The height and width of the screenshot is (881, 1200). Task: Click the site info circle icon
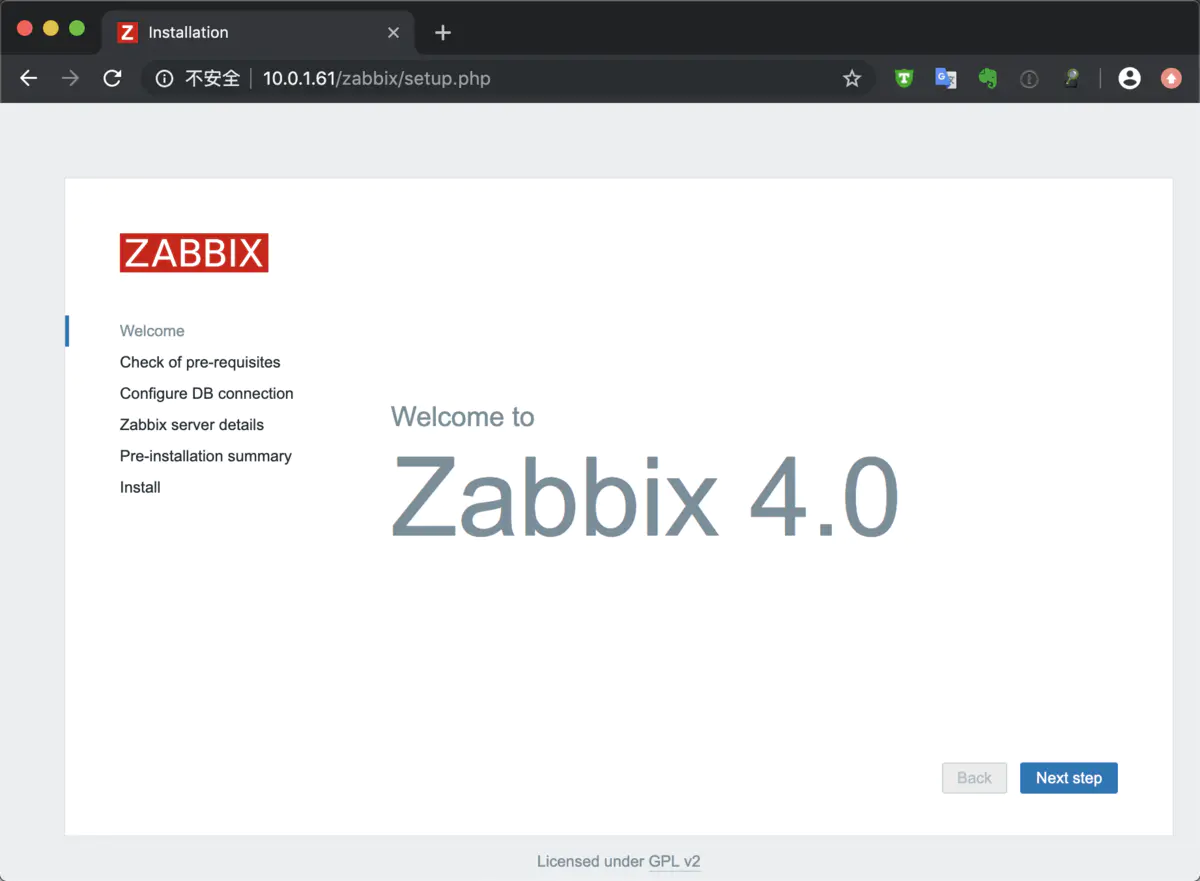[x=165, y=78]
